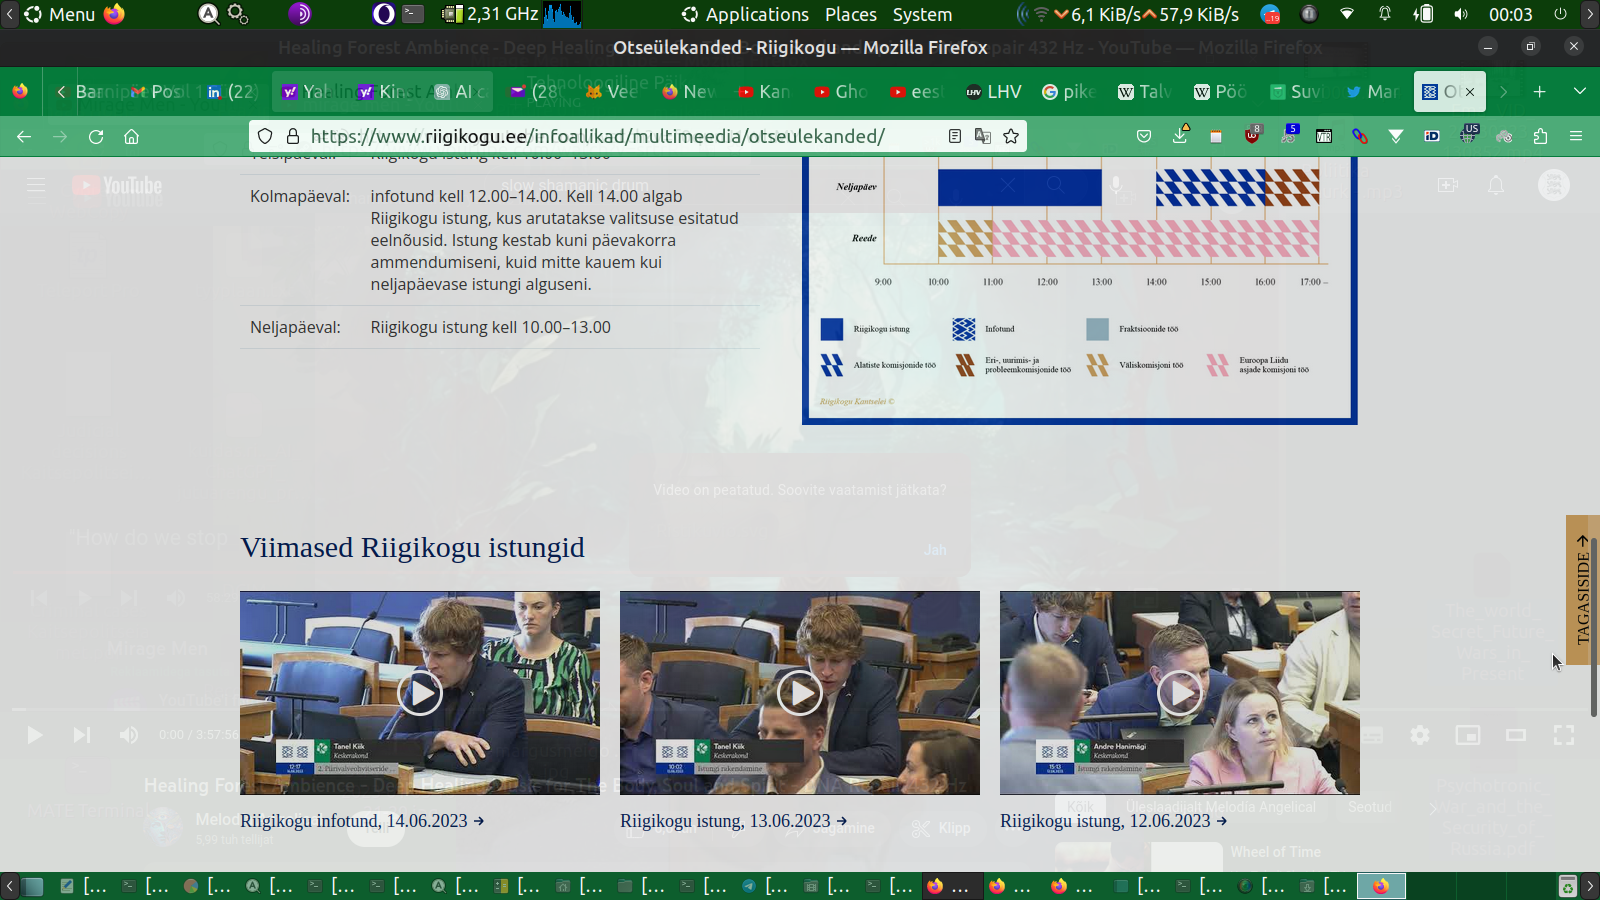1600x900 pixels.
Task: View site security via padlock icon
Action: (x=293, y=136)
